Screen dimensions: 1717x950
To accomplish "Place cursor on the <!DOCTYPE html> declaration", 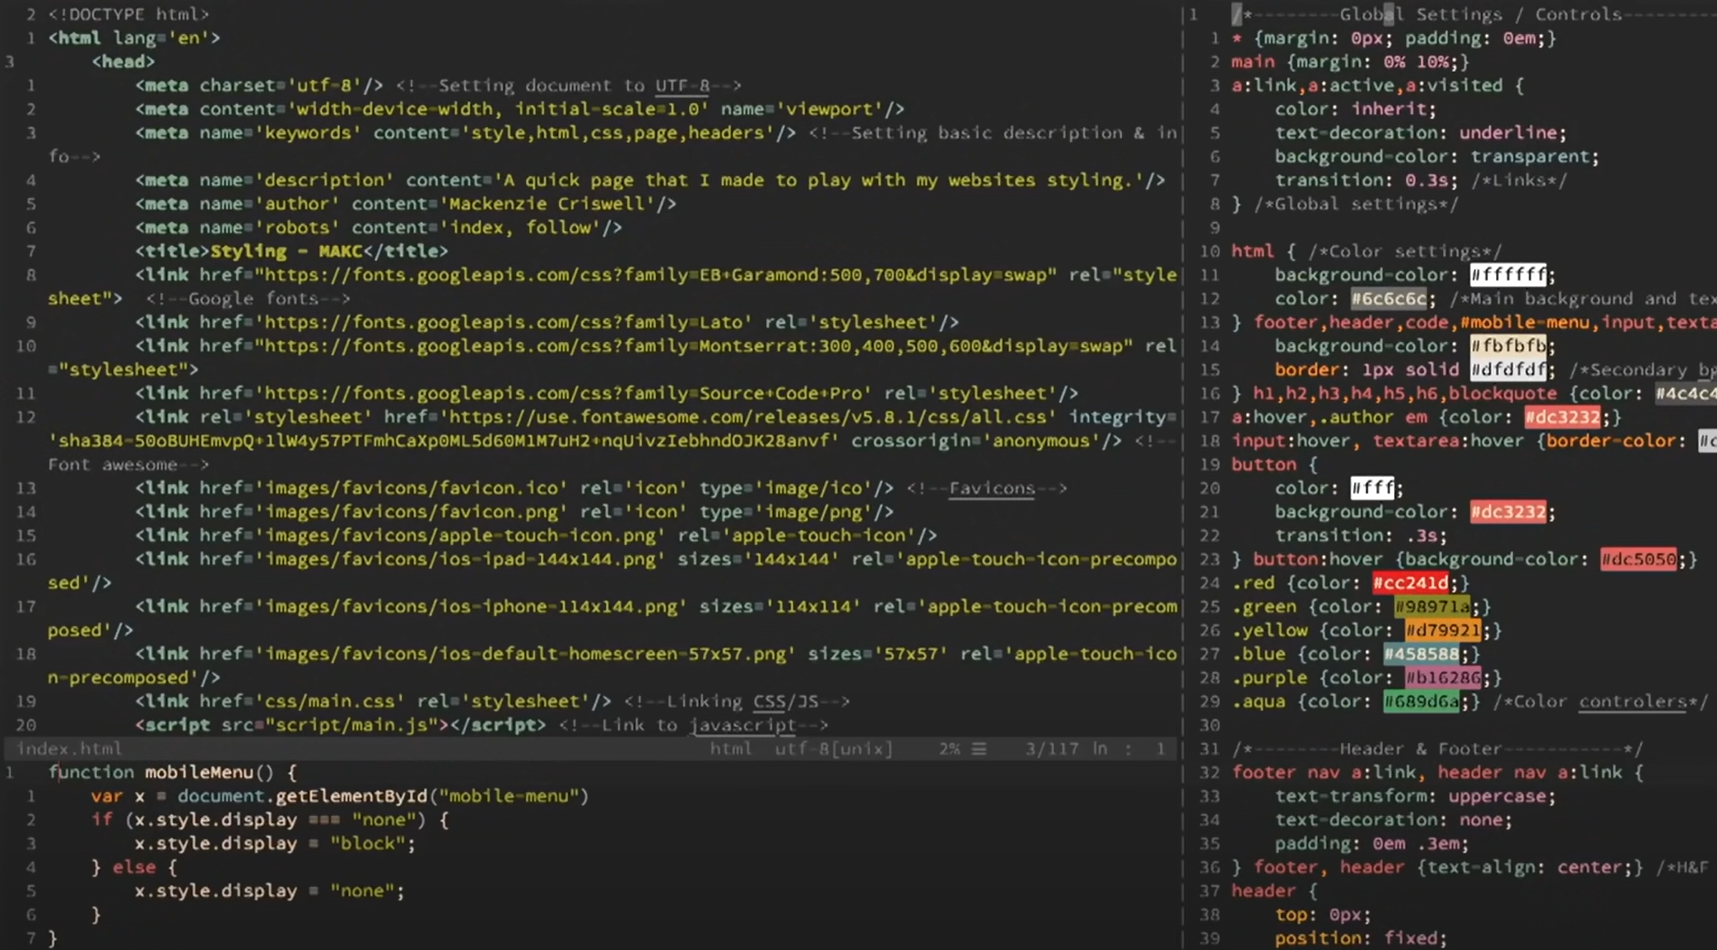I will click(129, 14).
